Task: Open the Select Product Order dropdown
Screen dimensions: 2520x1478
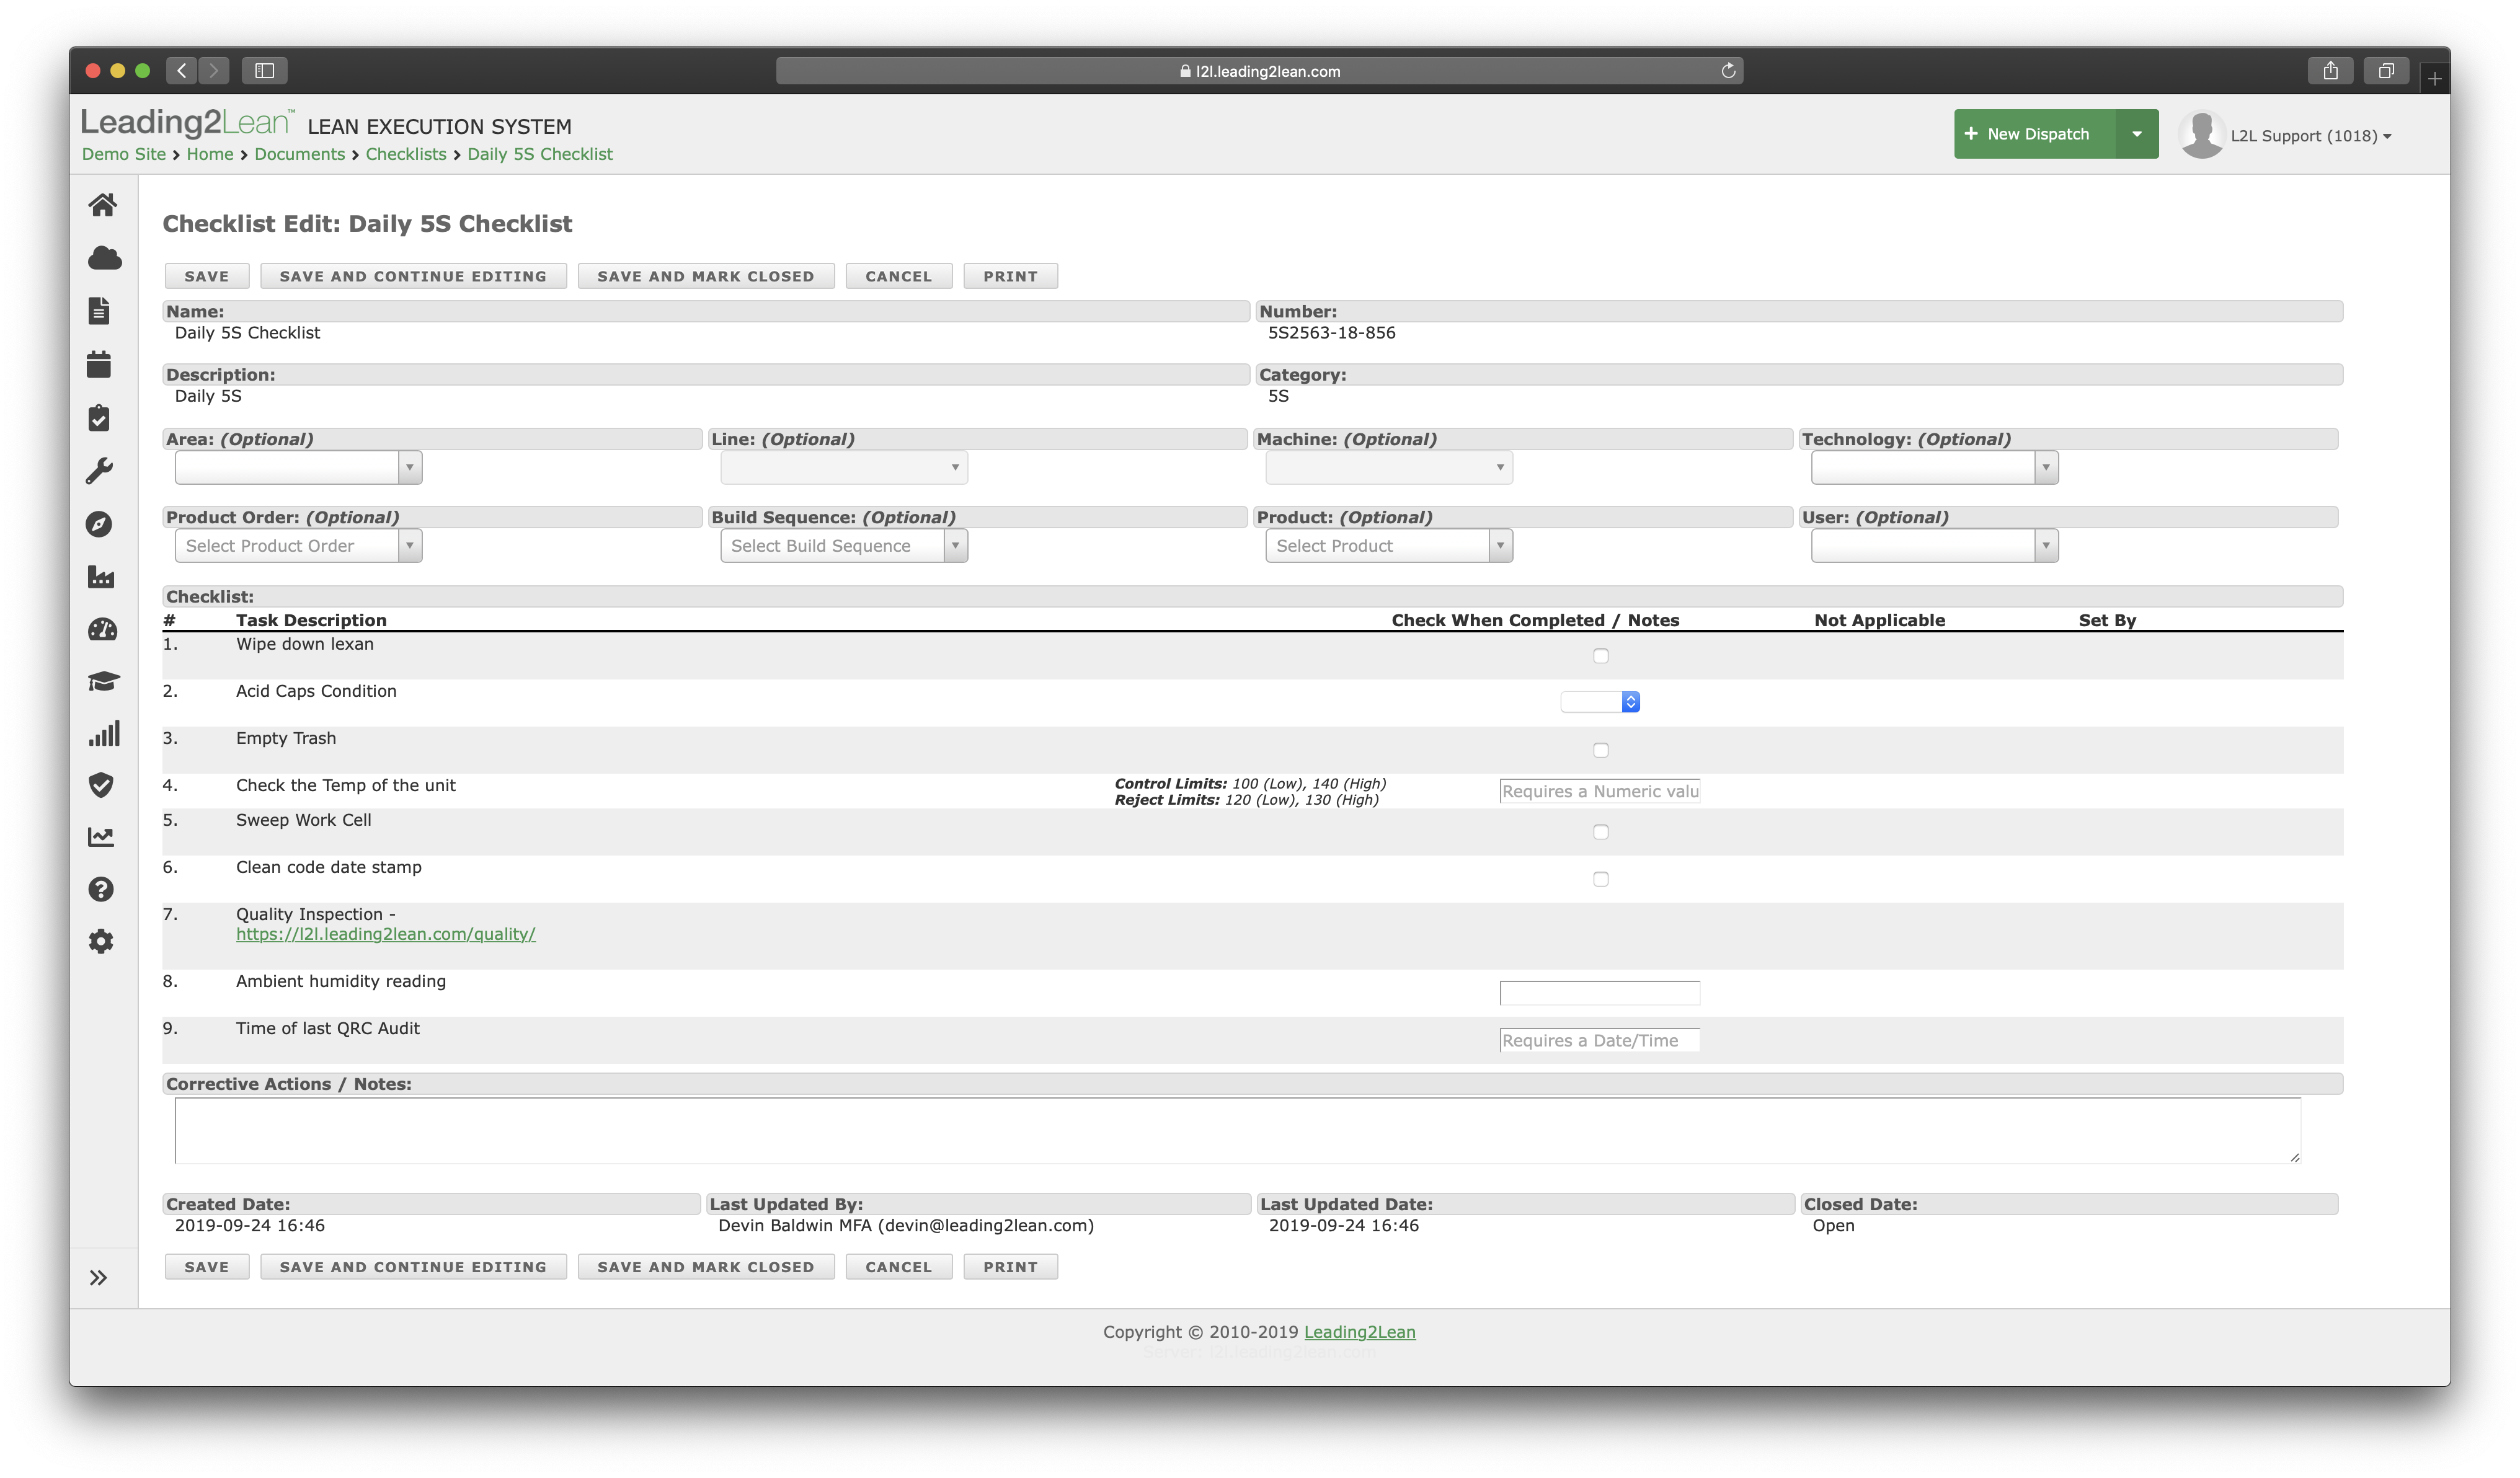Action: pos(298,546)
